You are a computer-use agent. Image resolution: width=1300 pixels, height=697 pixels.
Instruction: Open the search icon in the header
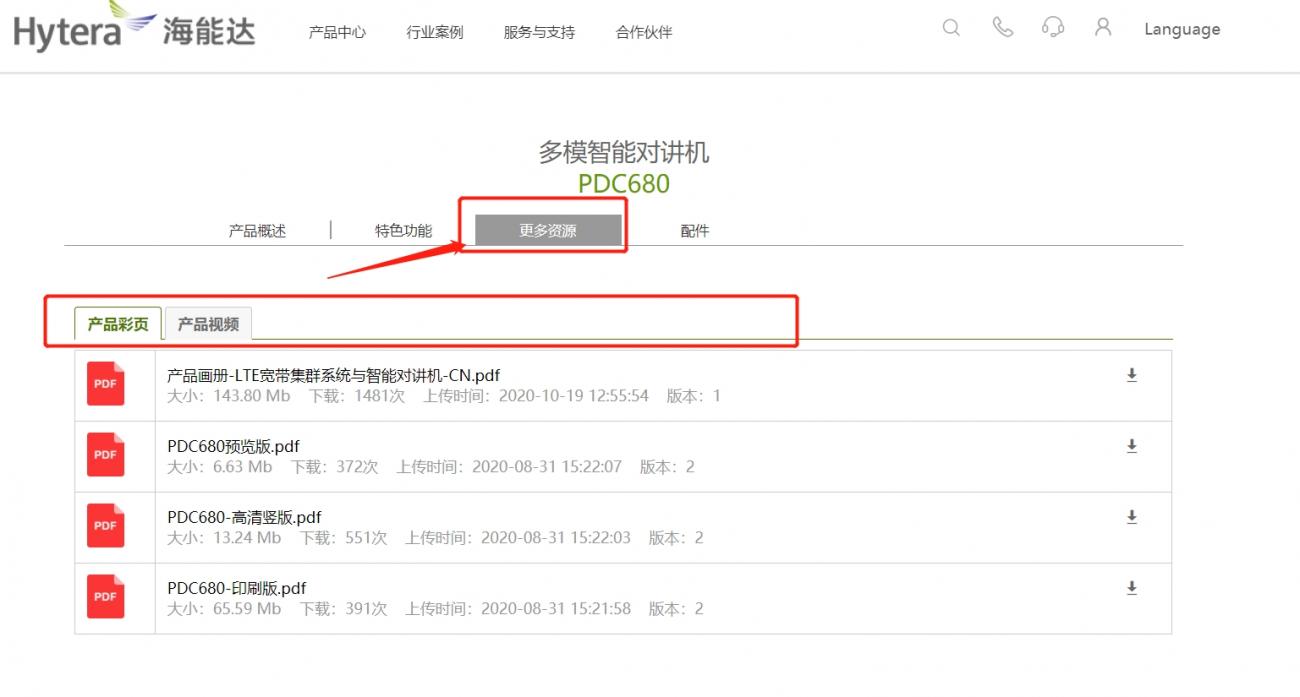click(950, 29)
